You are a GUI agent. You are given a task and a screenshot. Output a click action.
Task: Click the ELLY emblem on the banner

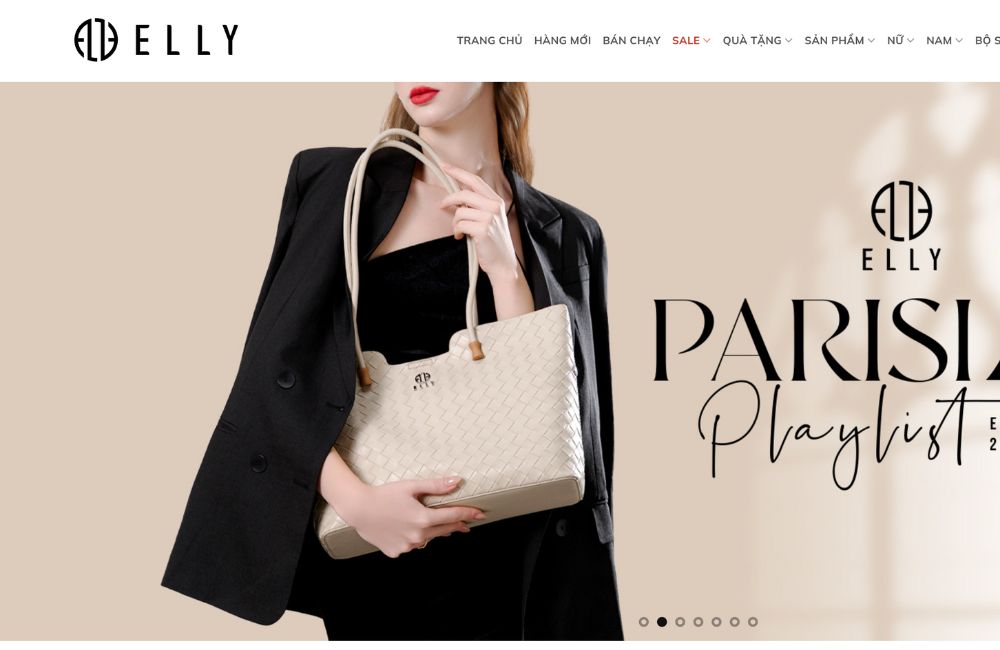(x=901, y=211)
